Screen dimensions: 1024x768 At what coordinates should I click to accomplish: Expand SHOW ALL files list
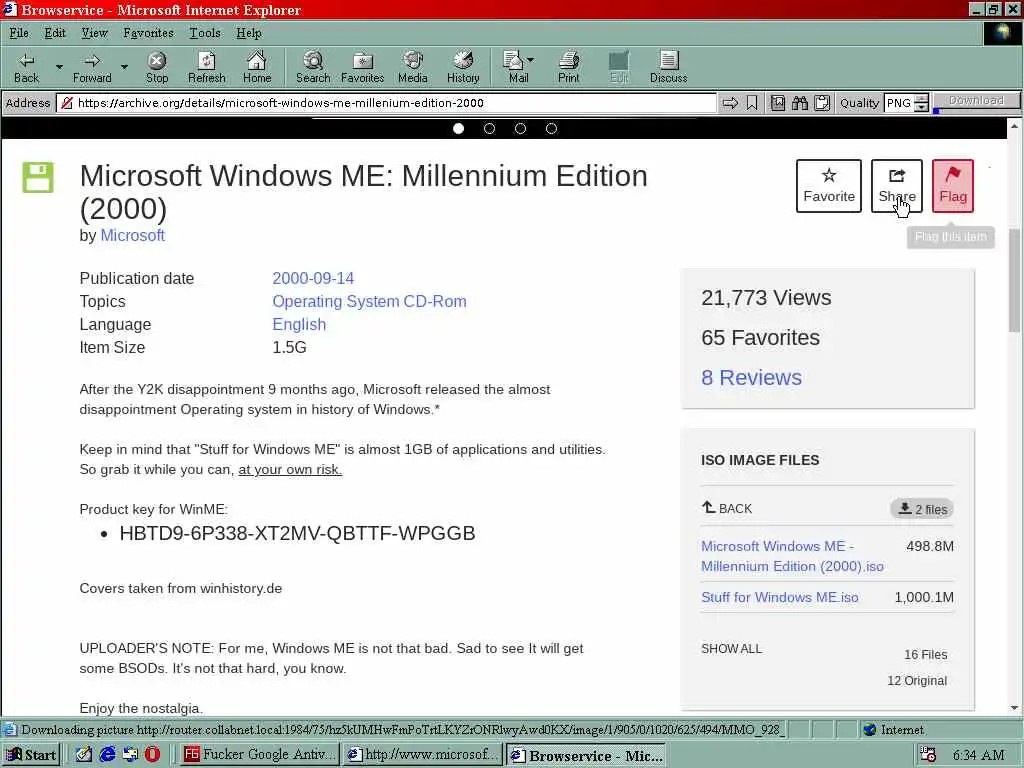[731, 648]
